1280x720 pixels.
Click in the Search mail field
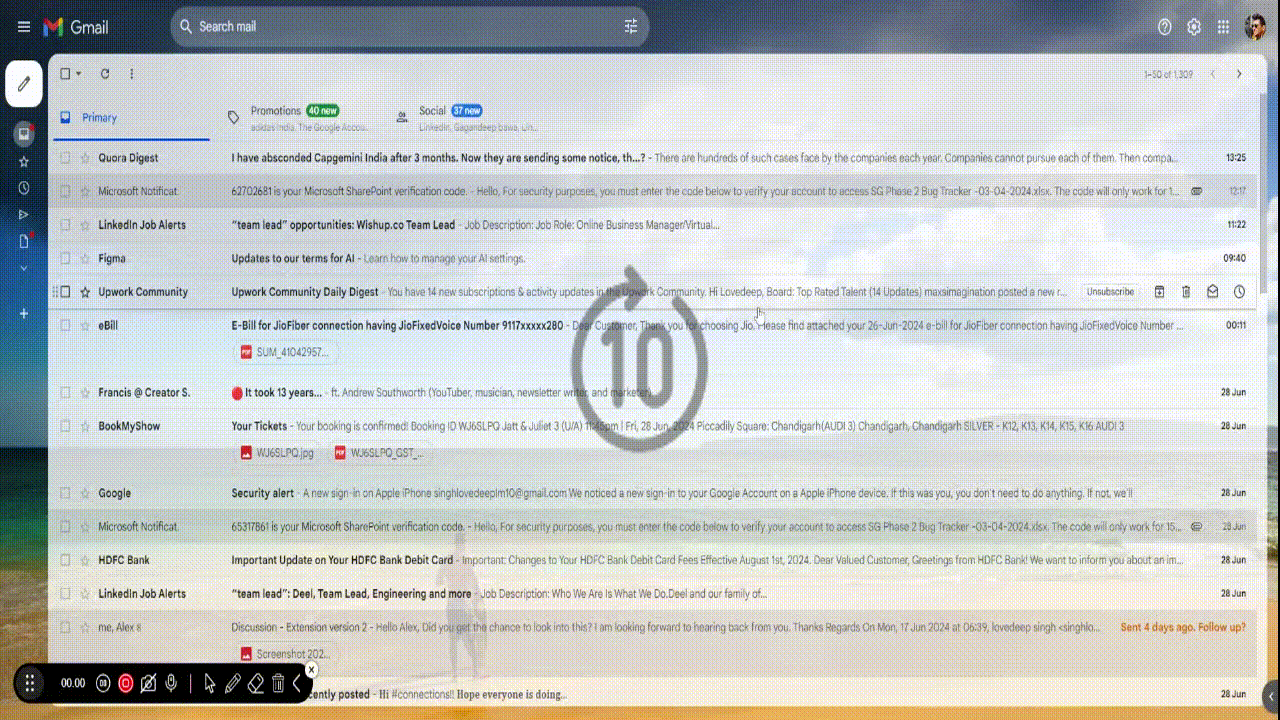[408, 27]
